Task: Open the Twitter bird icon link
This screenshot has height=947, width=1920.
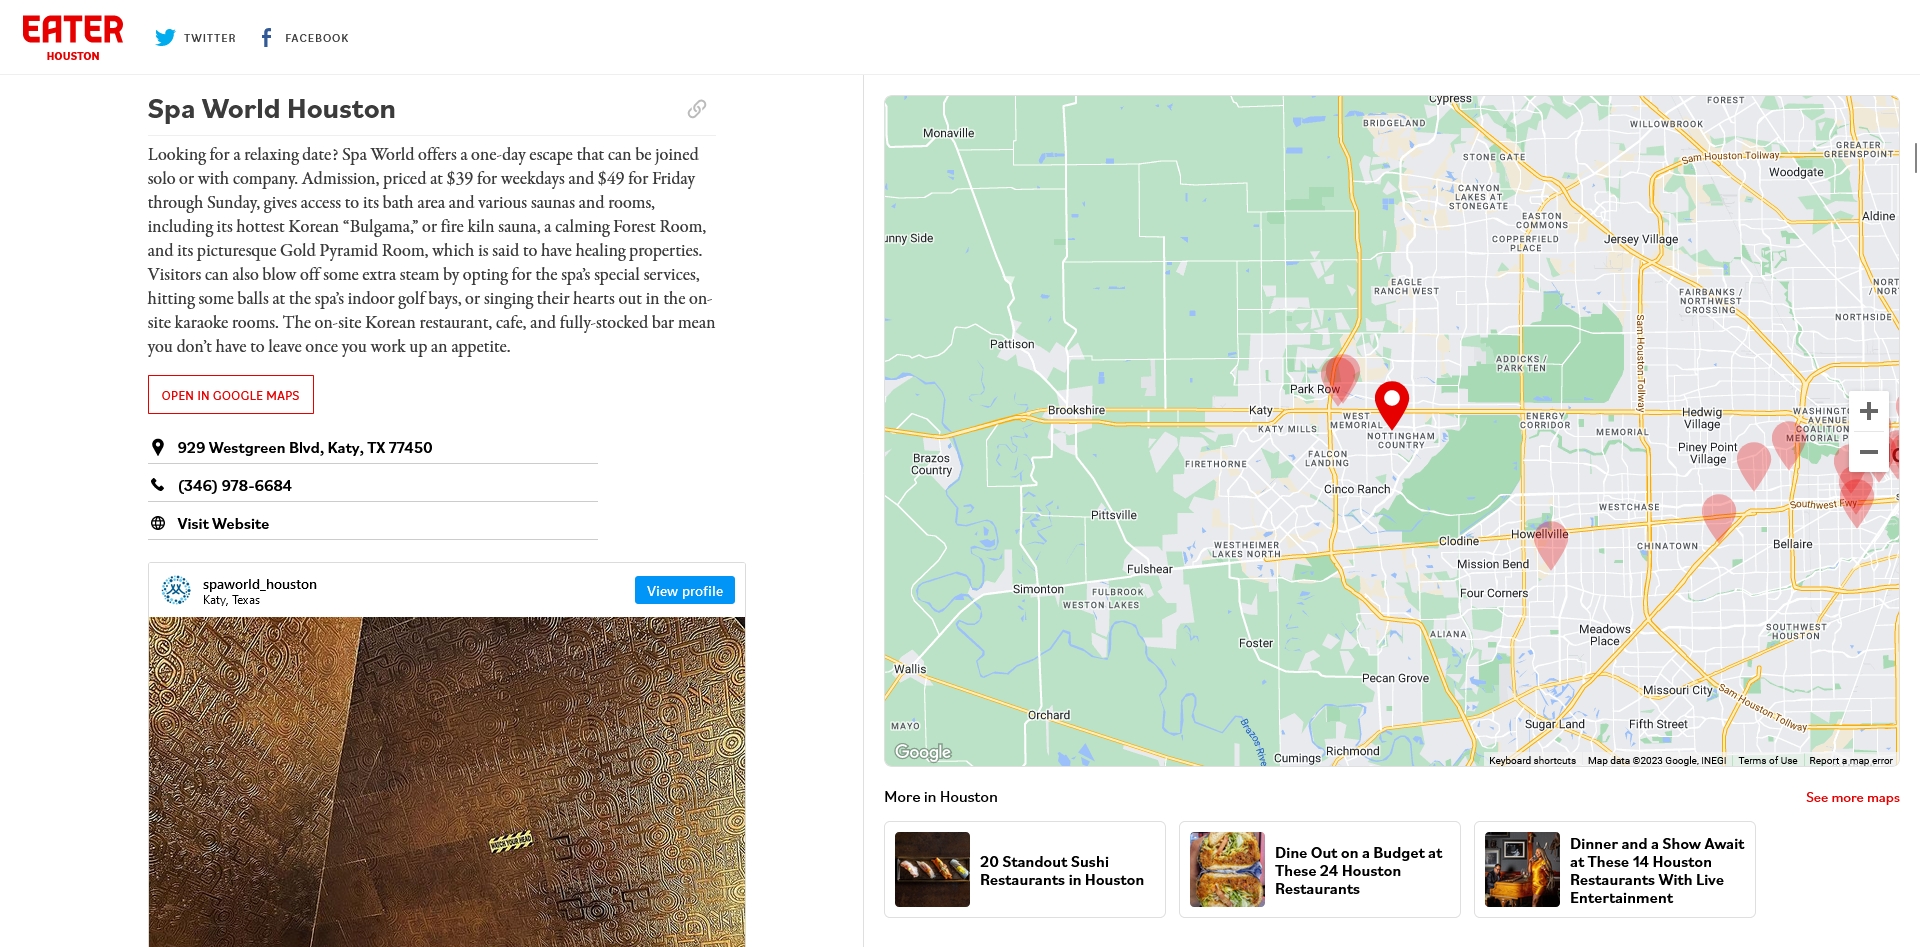Action: (x=165, y=38)
